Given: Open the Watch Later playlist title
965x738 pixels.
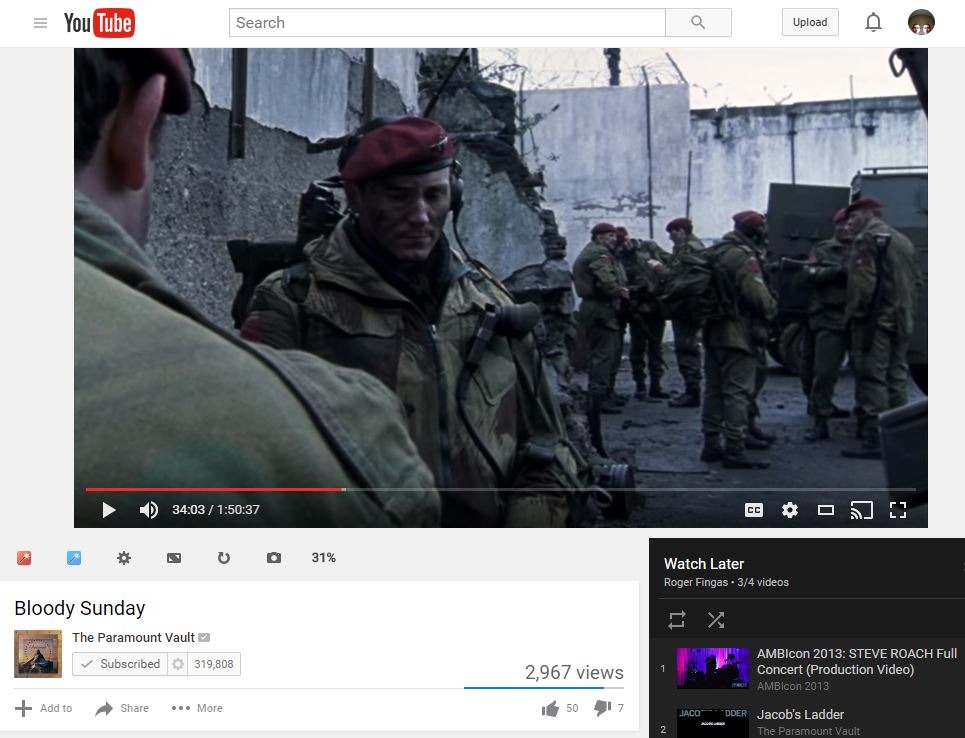Looking at the screenshot, I should [x=703, y=564].
